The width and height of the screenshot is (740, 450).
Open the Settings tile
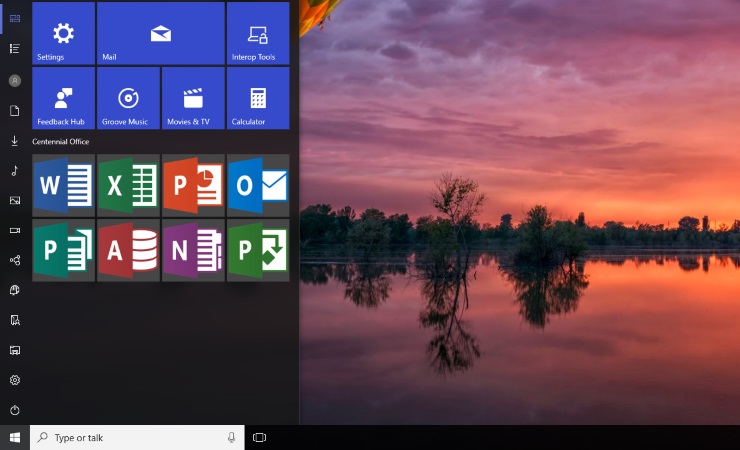pyautogui.click(x=63, y=33)
